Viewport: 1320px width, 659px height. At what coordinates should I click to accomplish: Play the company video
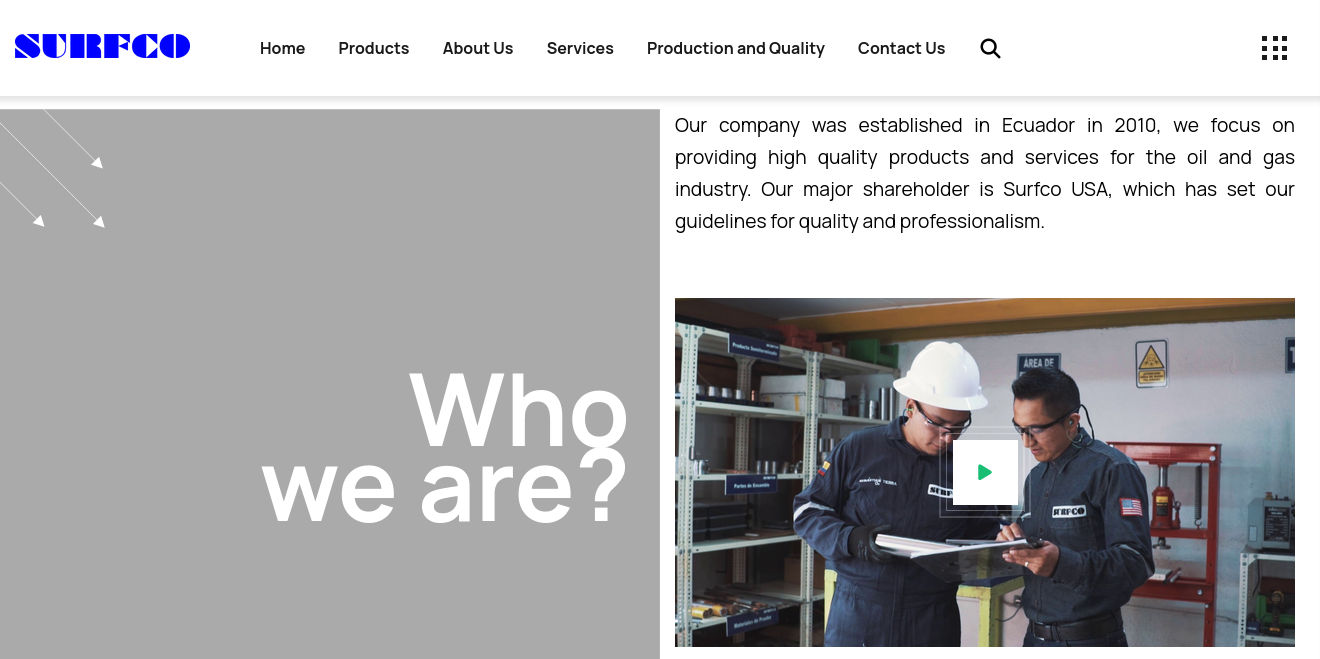point(985,472)
